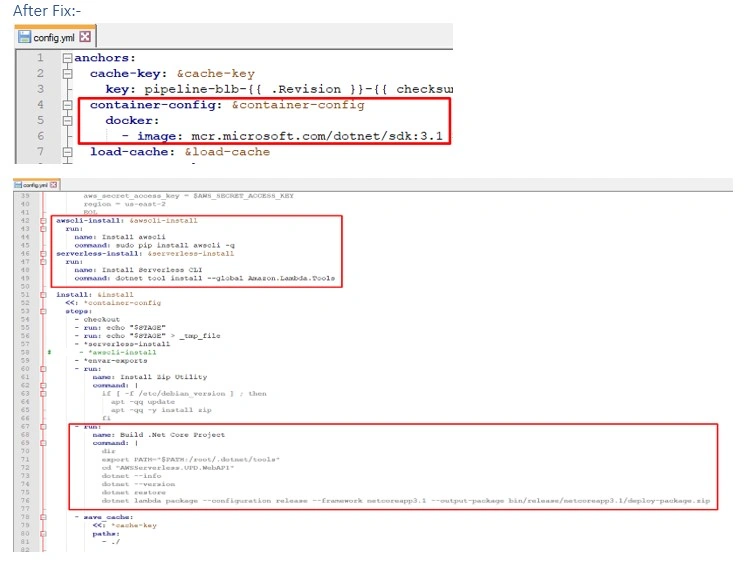Click the "name: Build .Net Core Project" line
Image resolution: width=751 pixels, height=566 pixels.
pyautogui.click(x=159, y=435)
